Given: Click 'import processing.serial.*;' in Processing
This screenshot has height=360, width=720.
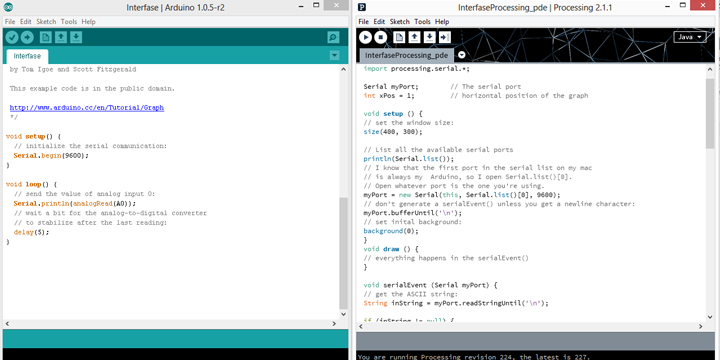Looking at the screenshot, I should point(416,69).
